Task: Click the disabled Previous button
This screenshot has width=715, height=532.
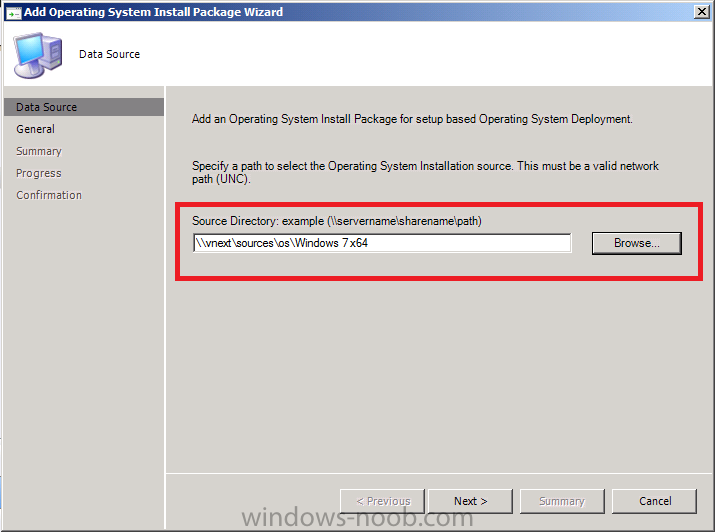Action: coord(382,501)
